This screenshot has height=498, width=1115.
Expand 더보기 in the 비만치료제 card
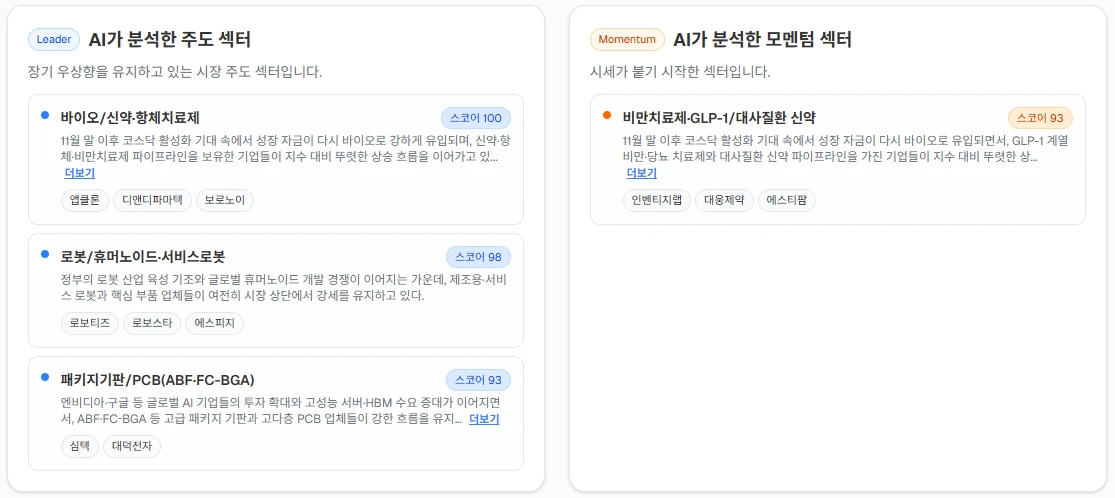click(642, 173)
